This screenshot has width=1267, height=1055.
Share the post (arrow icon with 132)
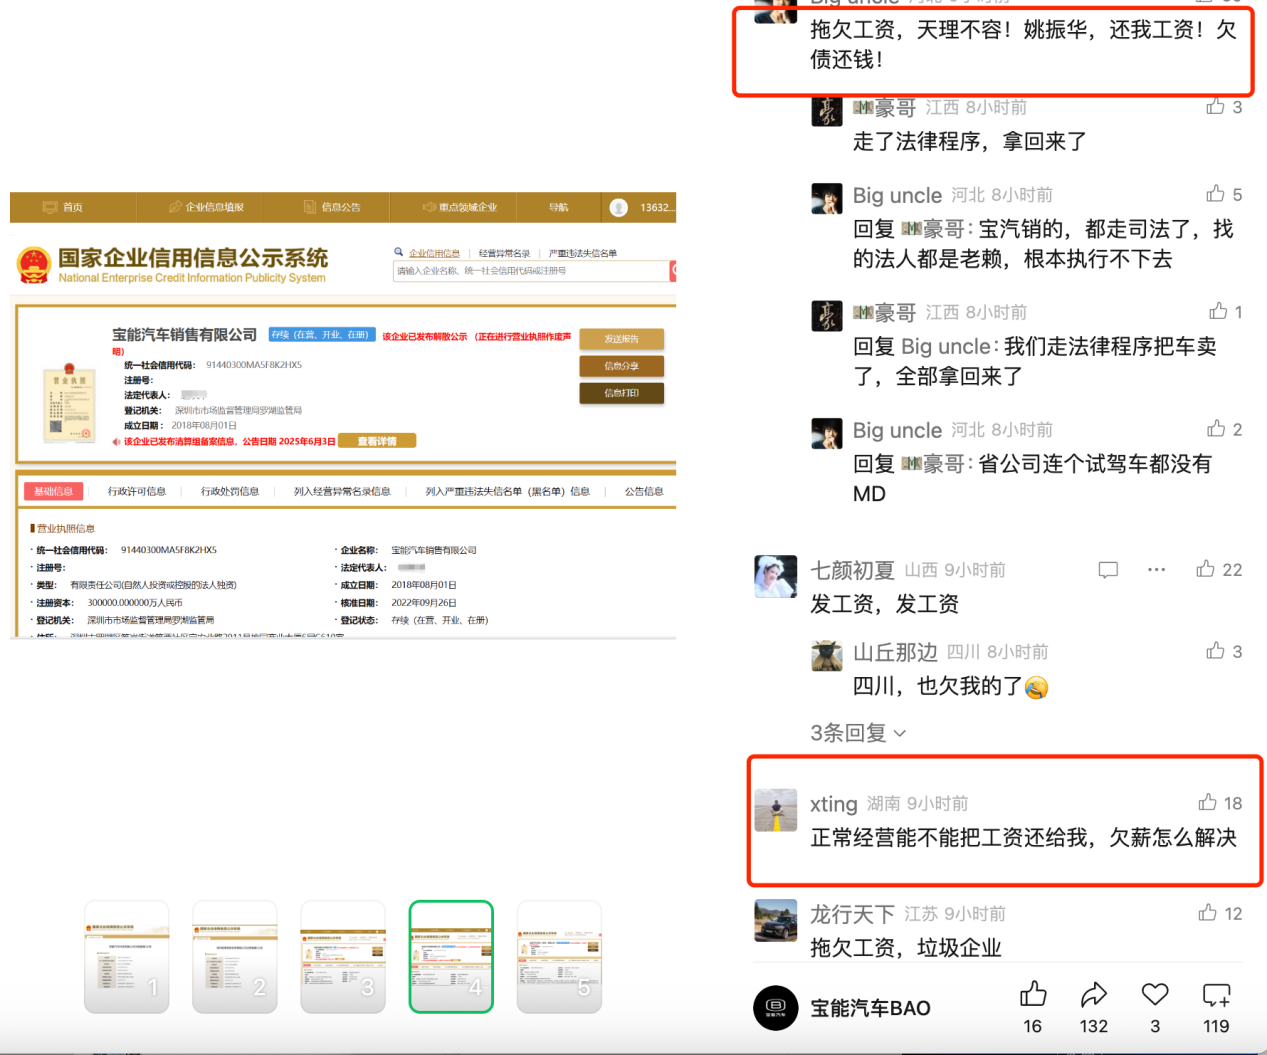click(x=1094, y=994)
